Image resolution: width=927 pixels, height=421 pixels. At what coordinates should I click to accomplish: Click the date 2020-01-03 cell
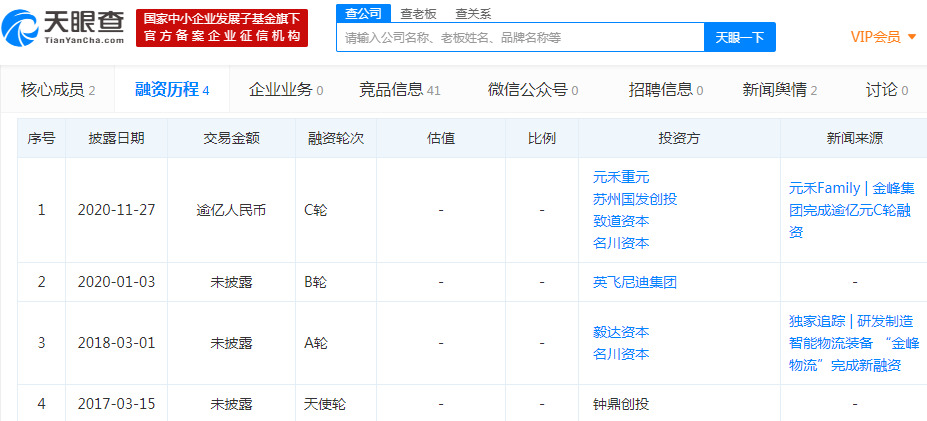(116, 282)
